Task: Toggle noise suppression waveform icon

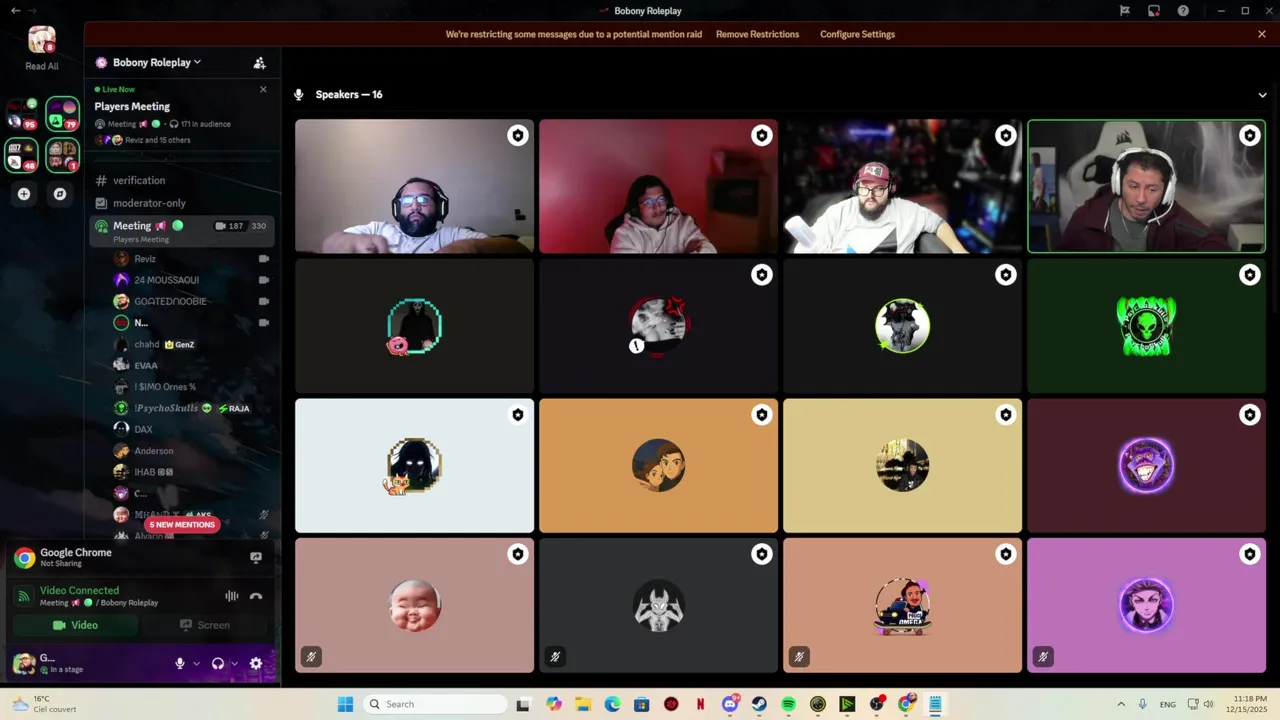Action: tap(232, 596)
